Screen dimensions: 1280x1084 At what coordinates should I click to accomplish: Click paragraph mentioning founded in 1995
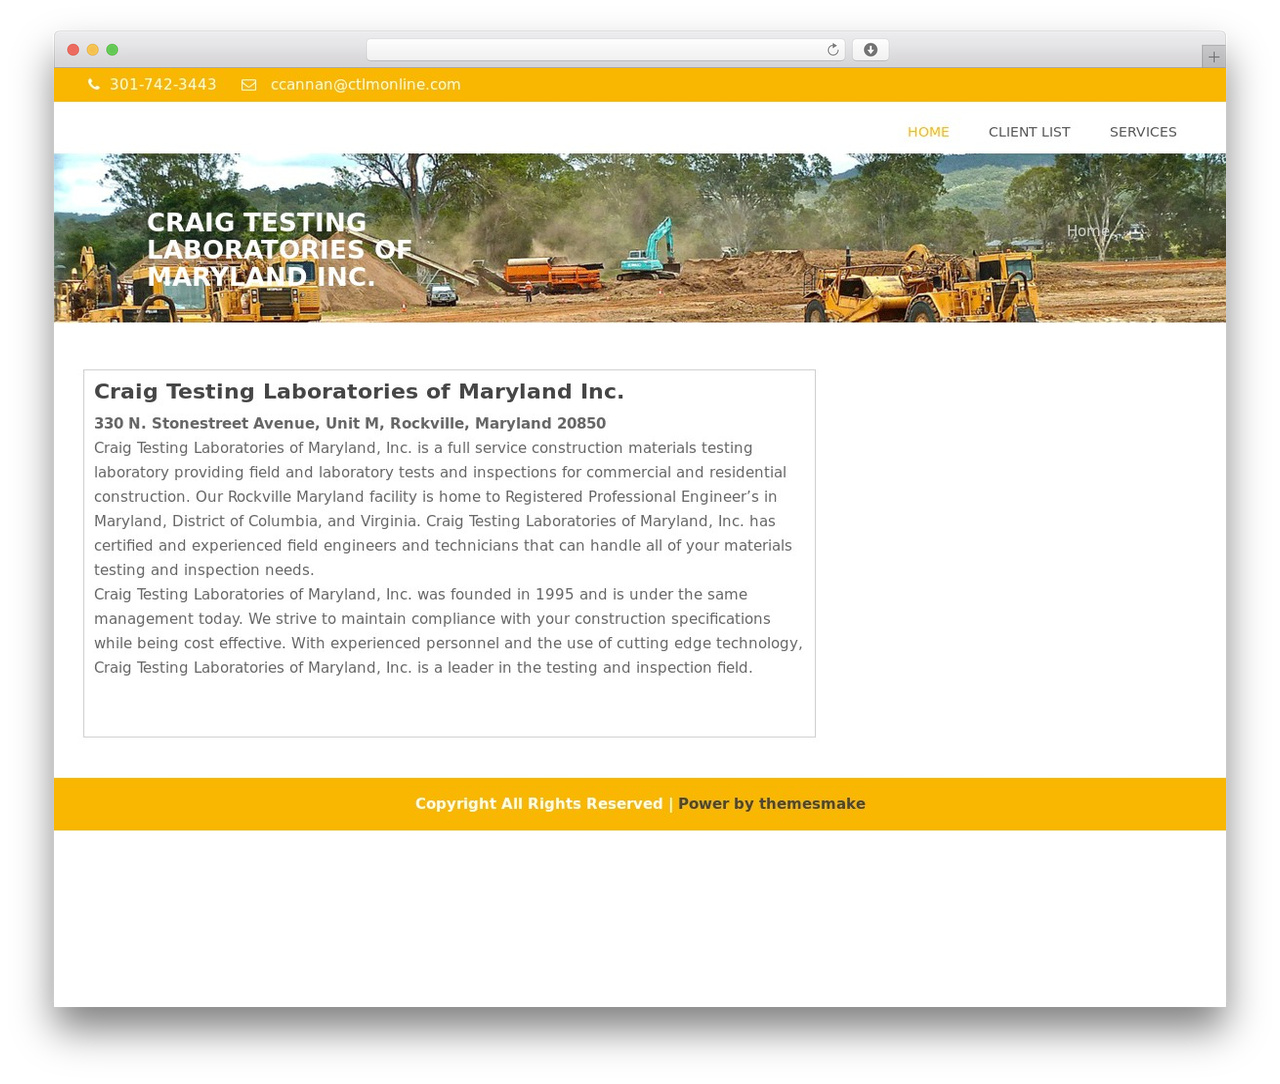pos(448,631)
